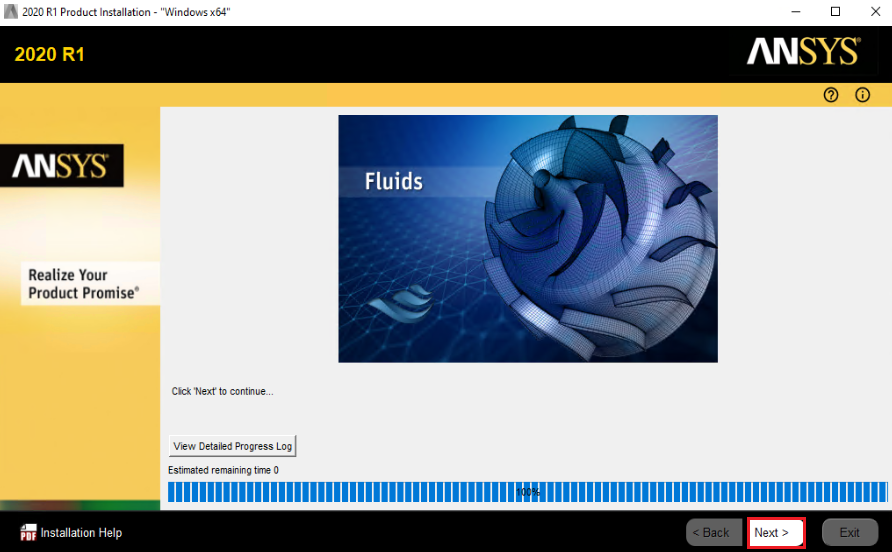892x552 pixels.
Task: Click the disabled Back button
Action: click(x=713, y=533)
